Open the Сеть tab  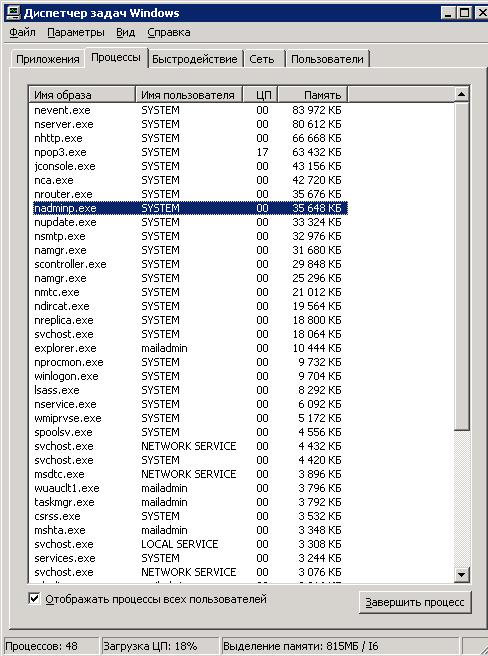click(x=262, y=59)
